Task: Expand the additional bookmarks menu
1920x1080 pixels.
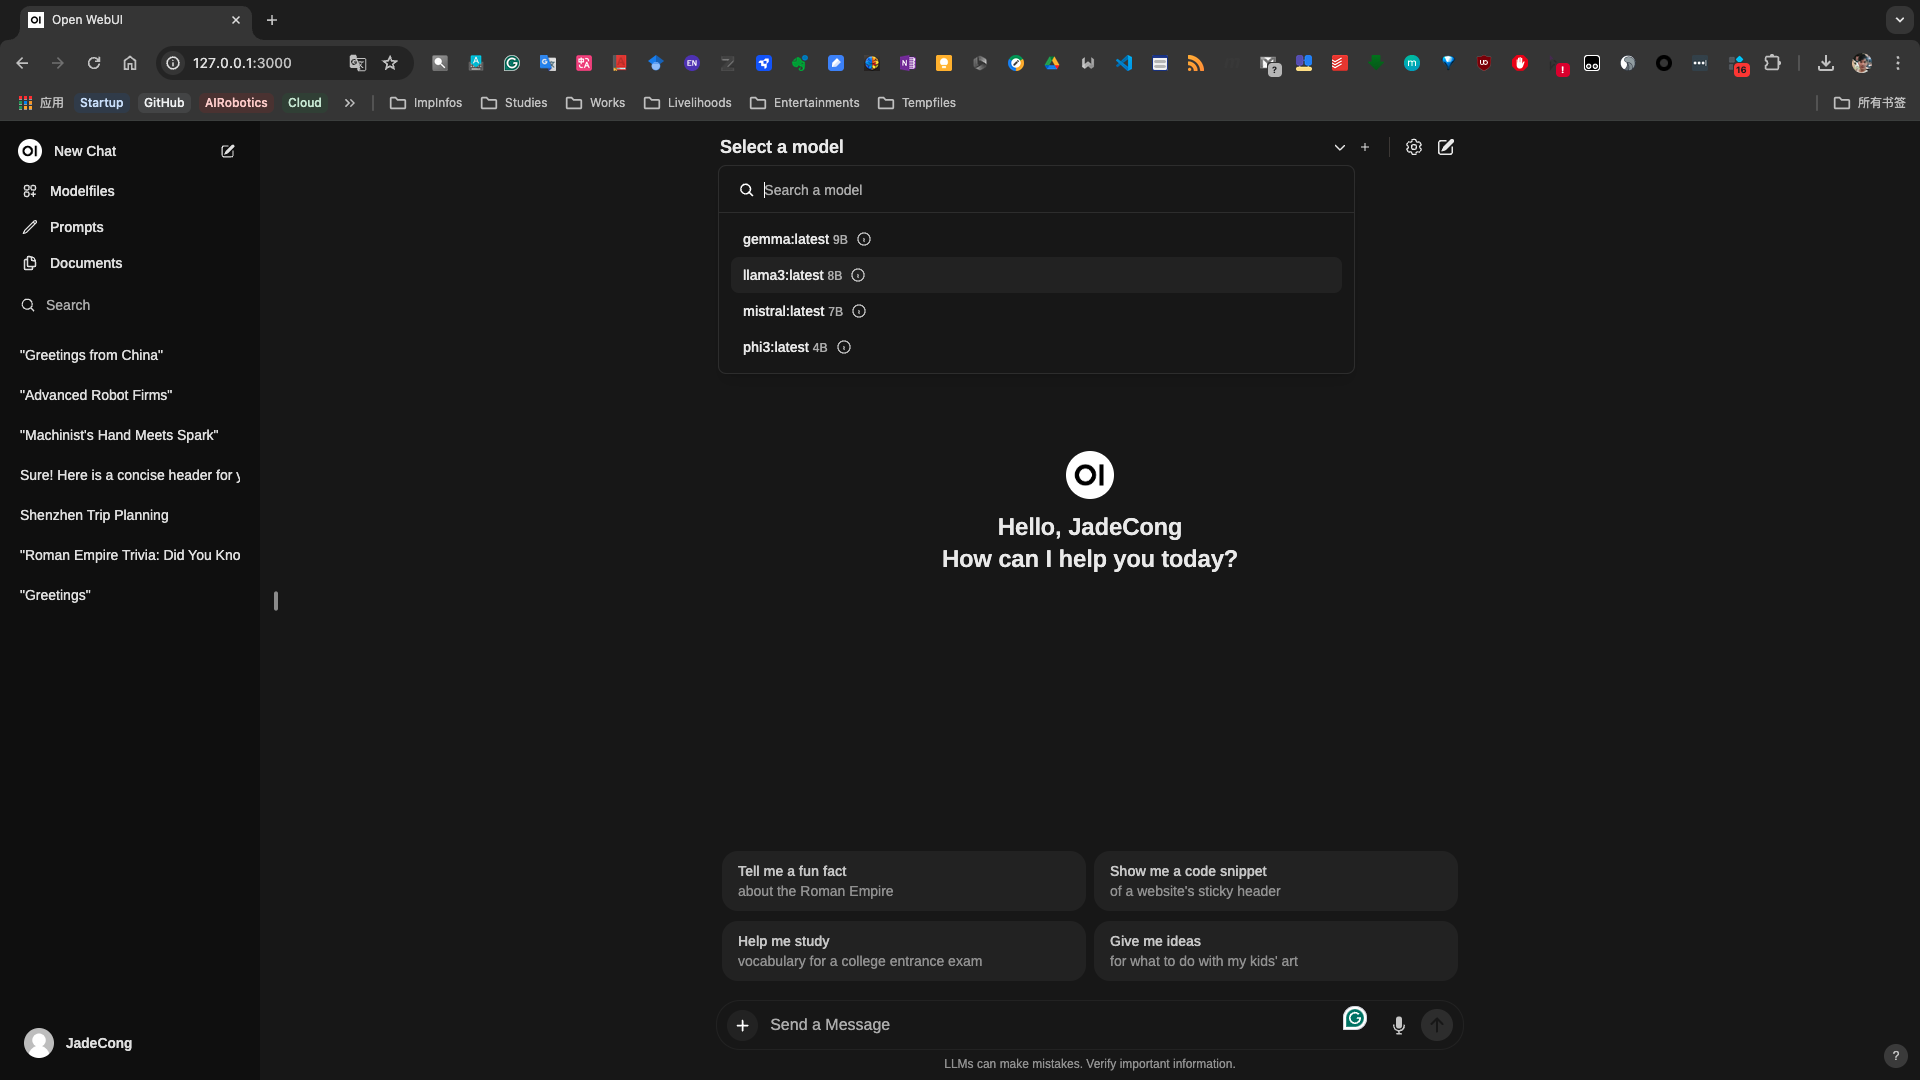Action: pos(351,103)
